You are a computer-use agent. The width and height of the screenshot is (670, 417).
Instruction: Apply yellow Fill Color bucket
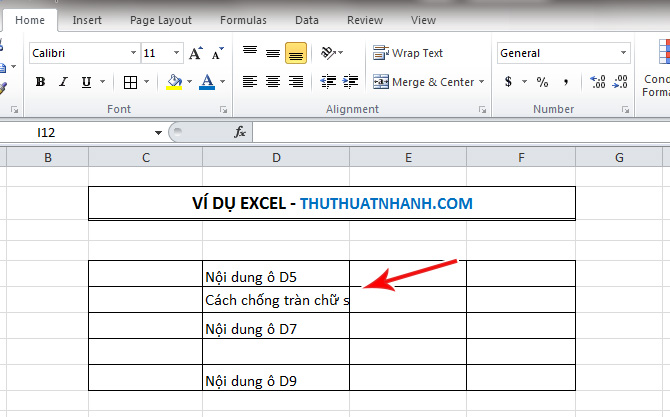174,82
